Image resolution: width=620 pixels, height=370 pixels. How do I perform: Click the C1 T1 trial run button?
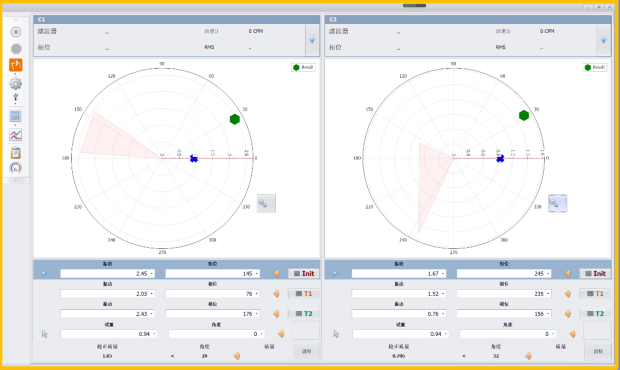304,294
